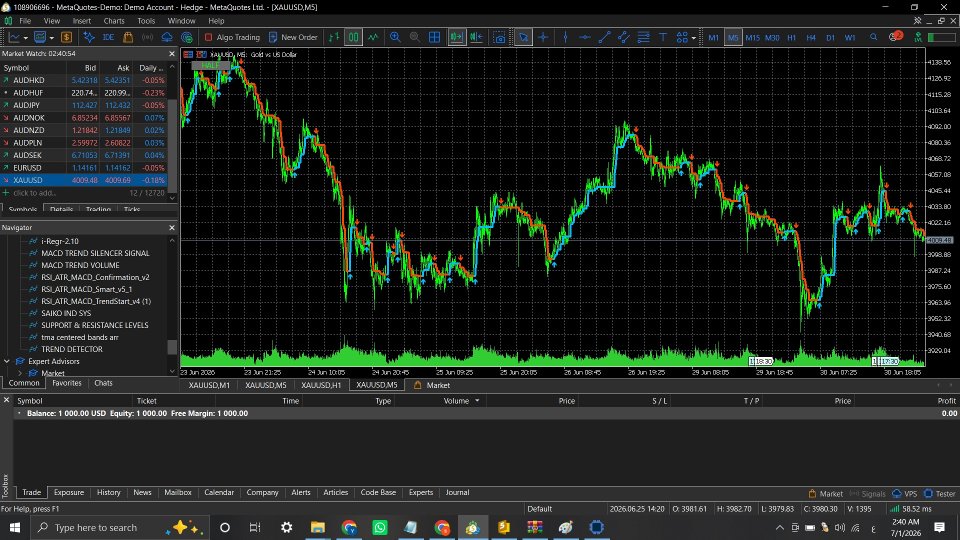
Task: Open the Windows Start button
Action: [x=15, y=527]
